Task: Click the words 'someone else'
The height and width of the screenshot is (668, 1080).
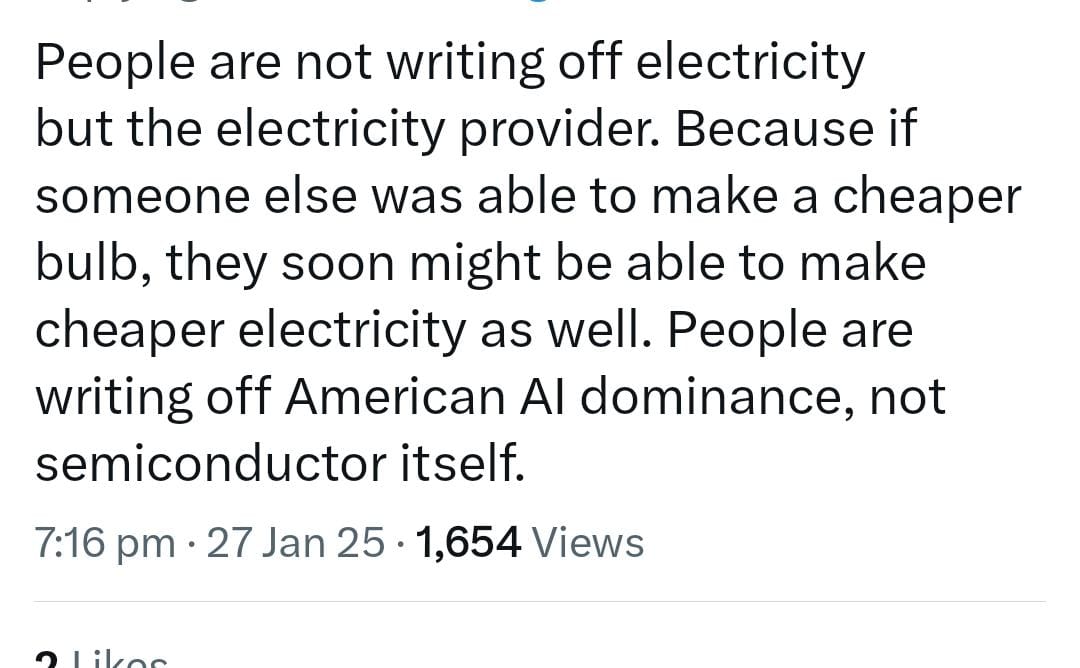Action: point(196,197)
